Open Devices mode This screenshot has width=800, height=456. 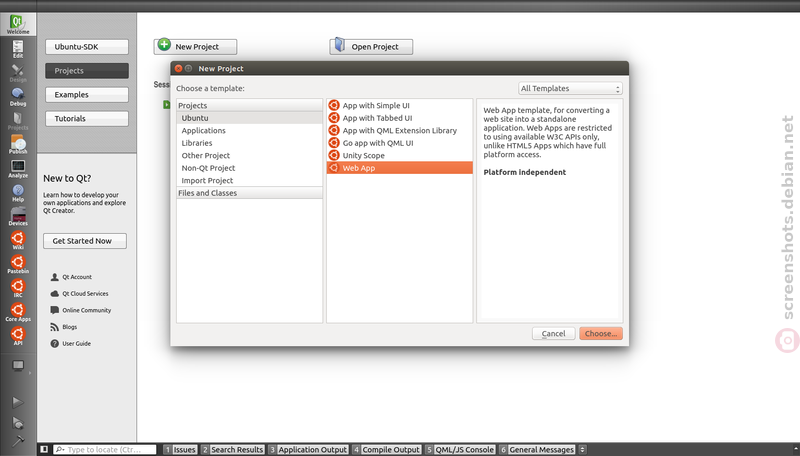coord(18,216)
